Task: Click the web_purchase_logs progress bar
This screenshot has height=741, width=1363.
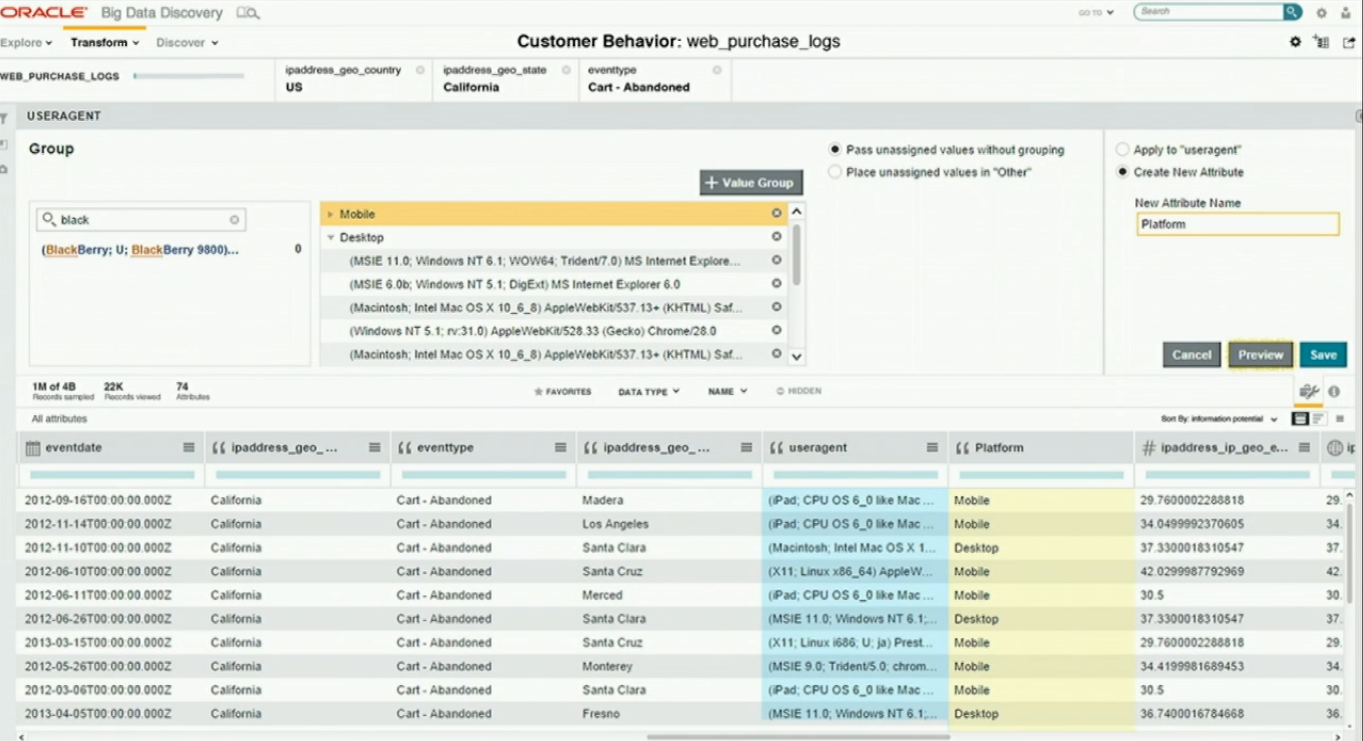Action: click(189, 76)
